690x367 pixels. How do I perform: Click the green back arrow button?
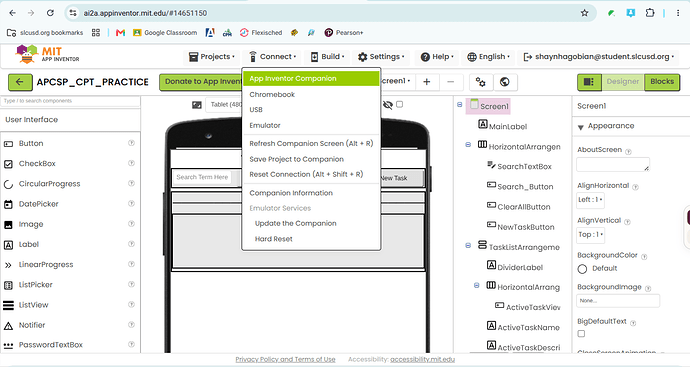coord(20,82)
